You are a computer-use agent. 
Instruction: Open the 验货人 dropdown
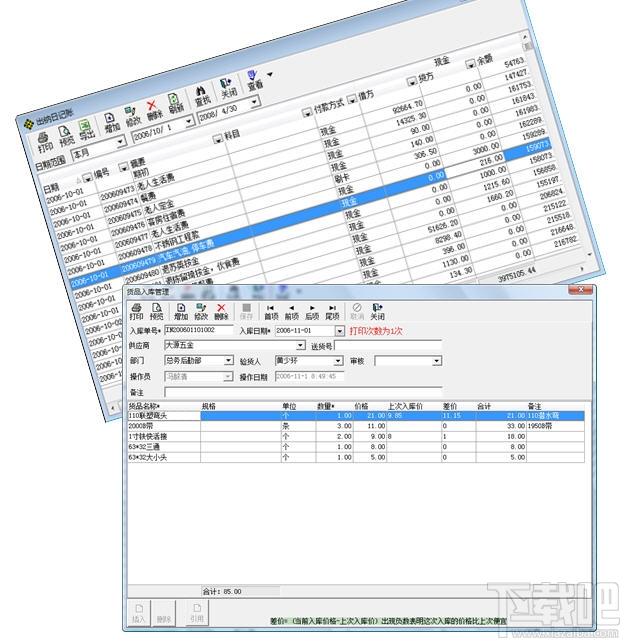click(x=338, y=360)
